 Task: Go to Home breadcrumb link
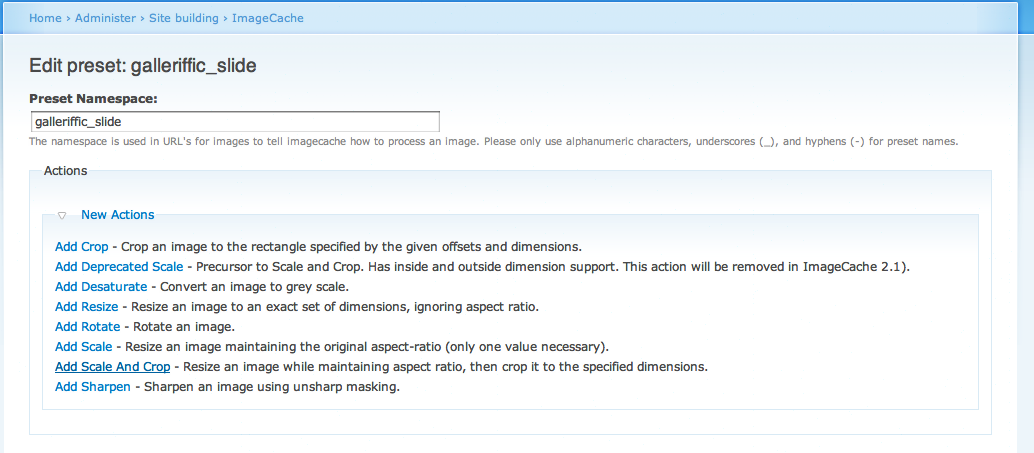click(x=45, y=18)
